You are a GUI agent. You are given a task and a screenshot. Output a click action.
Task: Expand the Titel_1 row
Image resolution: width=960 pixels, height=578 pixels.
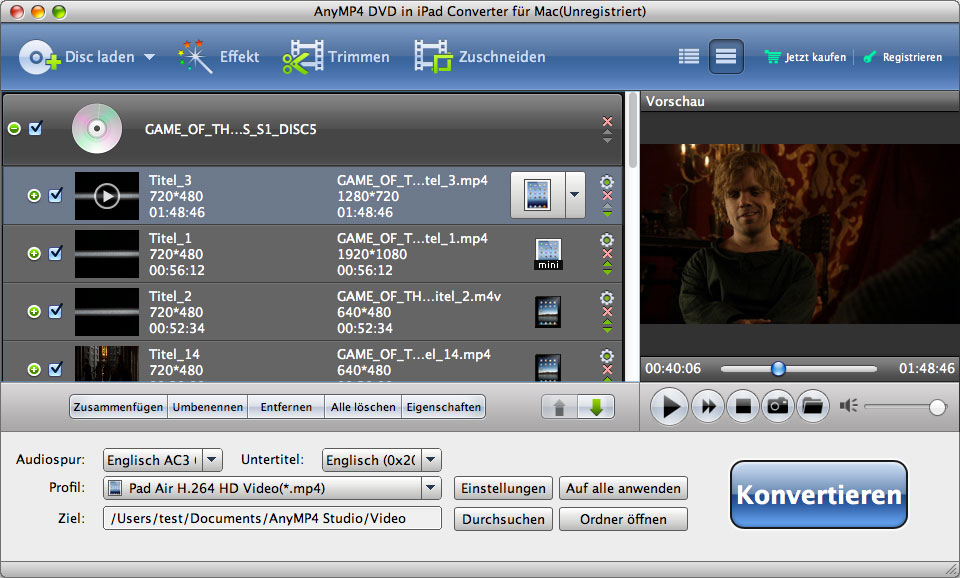click(34, 253)
